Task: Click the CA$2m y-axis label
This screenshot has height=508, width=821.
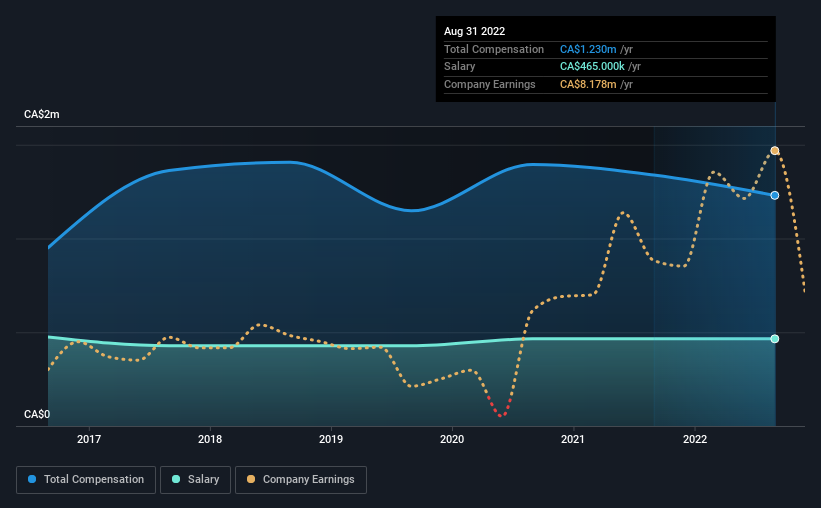Action: tap(42, 114)
